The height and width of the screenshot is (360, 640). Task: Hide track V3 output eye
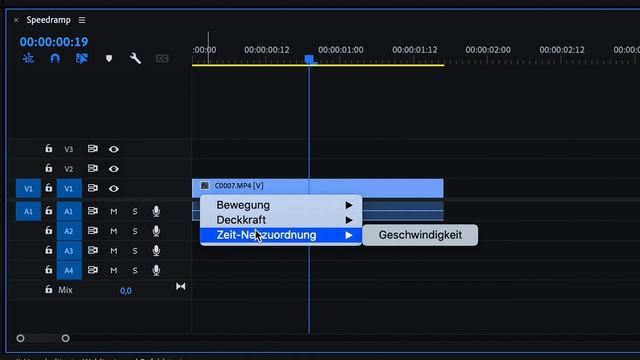114,149
